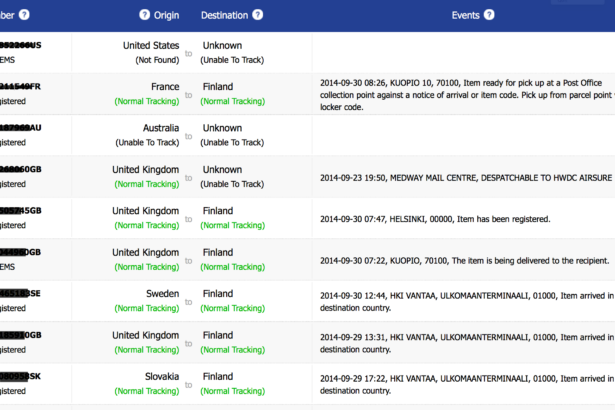Screen dimensions: 615x410
Task: Click the help icon beside Origin header
Action: 144,15
